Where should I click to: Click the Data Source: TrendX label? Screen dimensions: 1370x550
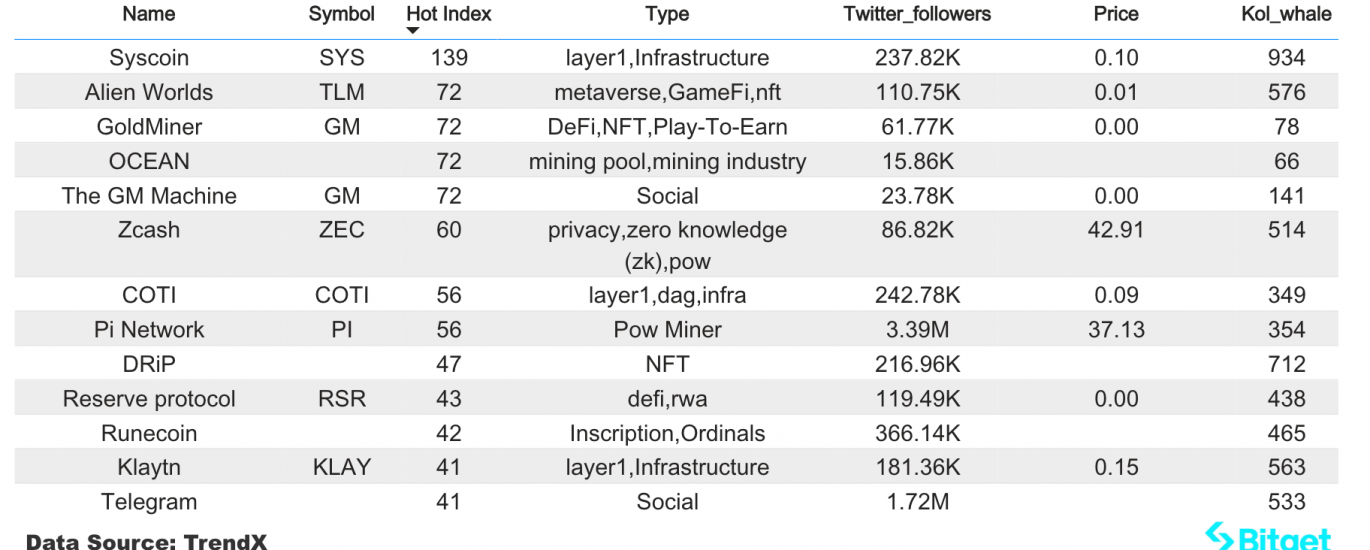[x=147, y=541]
